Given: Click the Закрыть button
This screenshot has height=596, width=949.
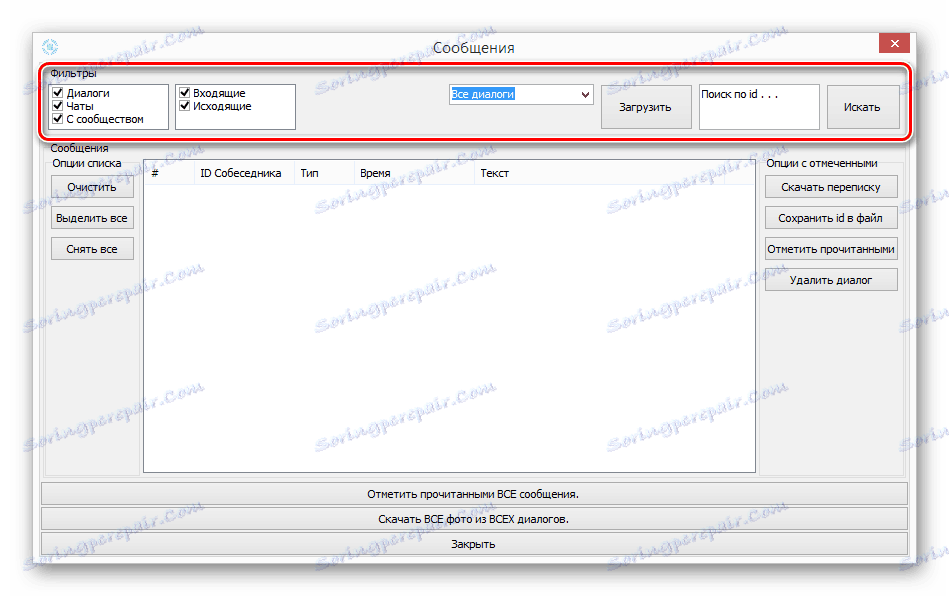Looking at the screenshot, I should [474, 543].
